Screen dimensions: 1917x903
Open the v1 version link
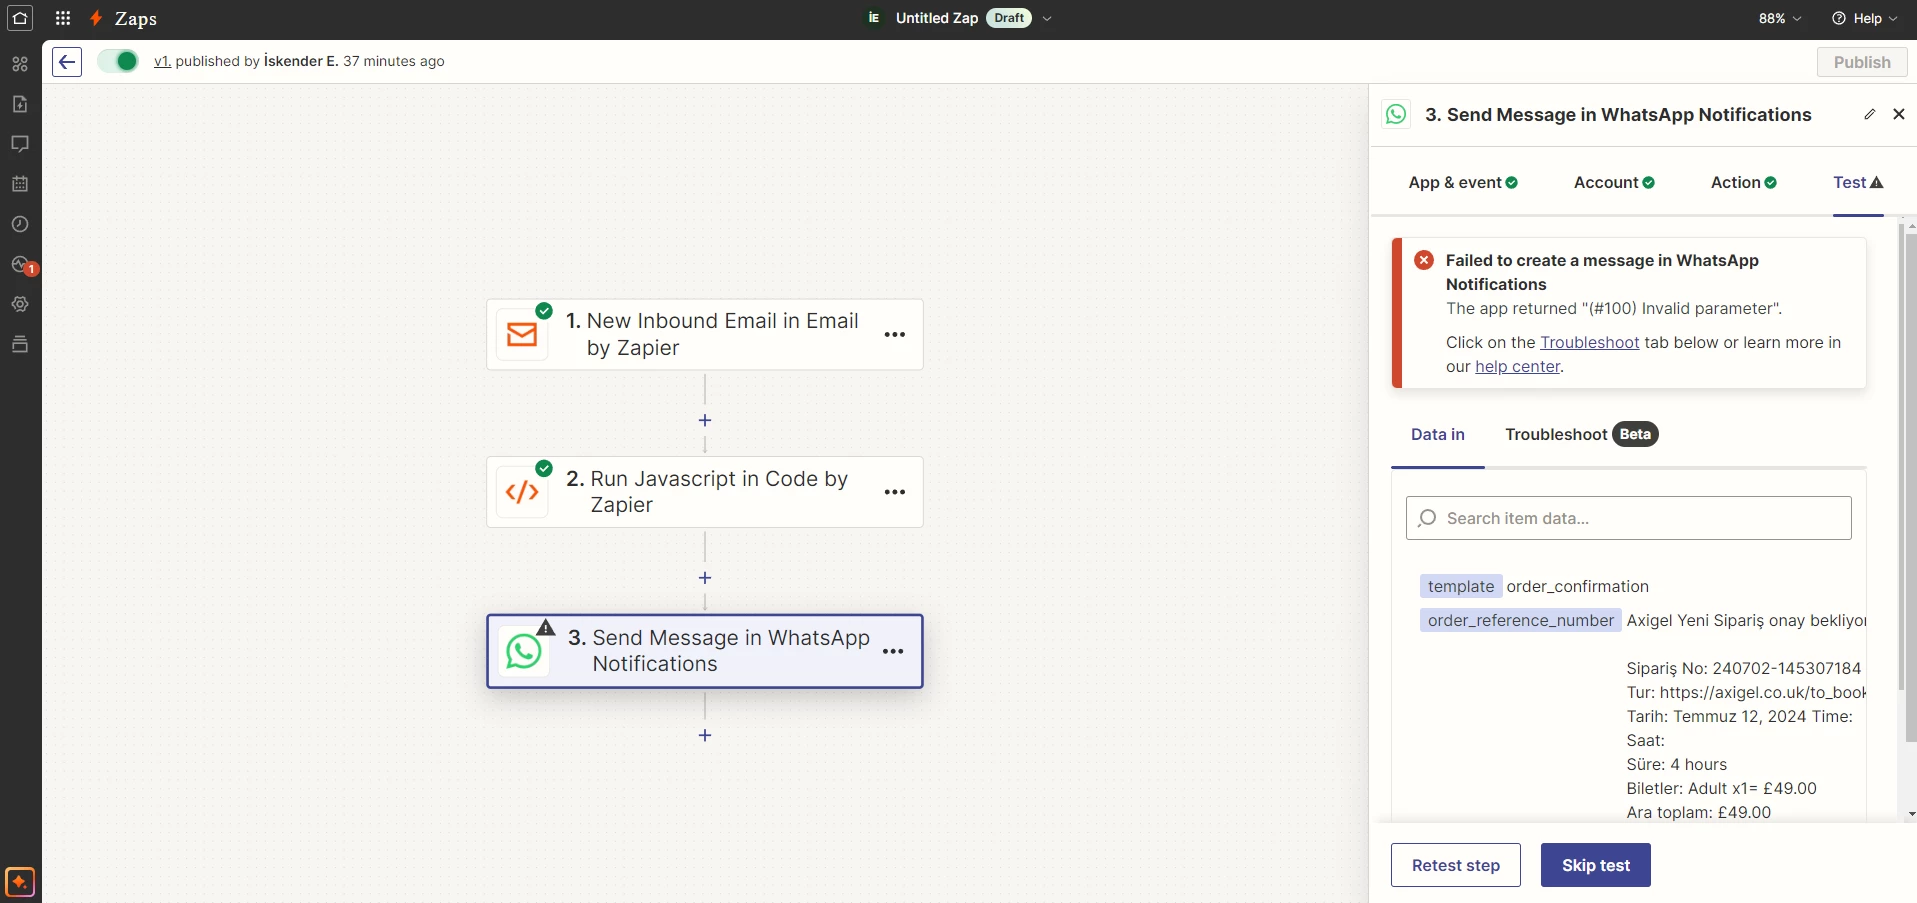coord(162,61)
